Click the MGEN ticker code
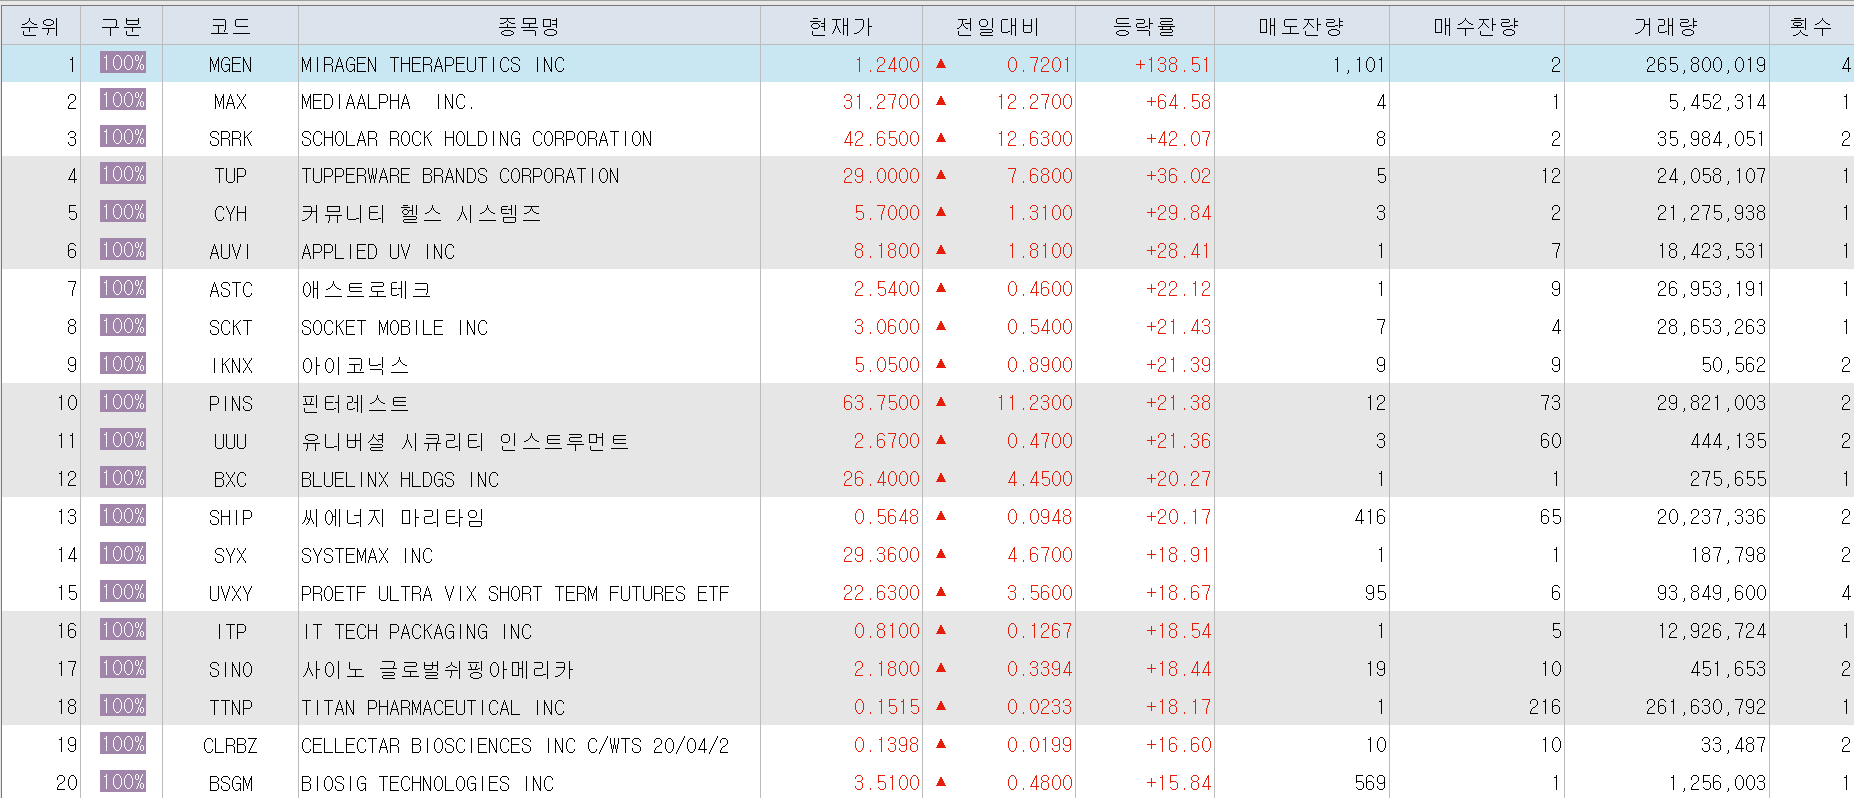This screenshot has width=1854, height=798. coord(230,65)
